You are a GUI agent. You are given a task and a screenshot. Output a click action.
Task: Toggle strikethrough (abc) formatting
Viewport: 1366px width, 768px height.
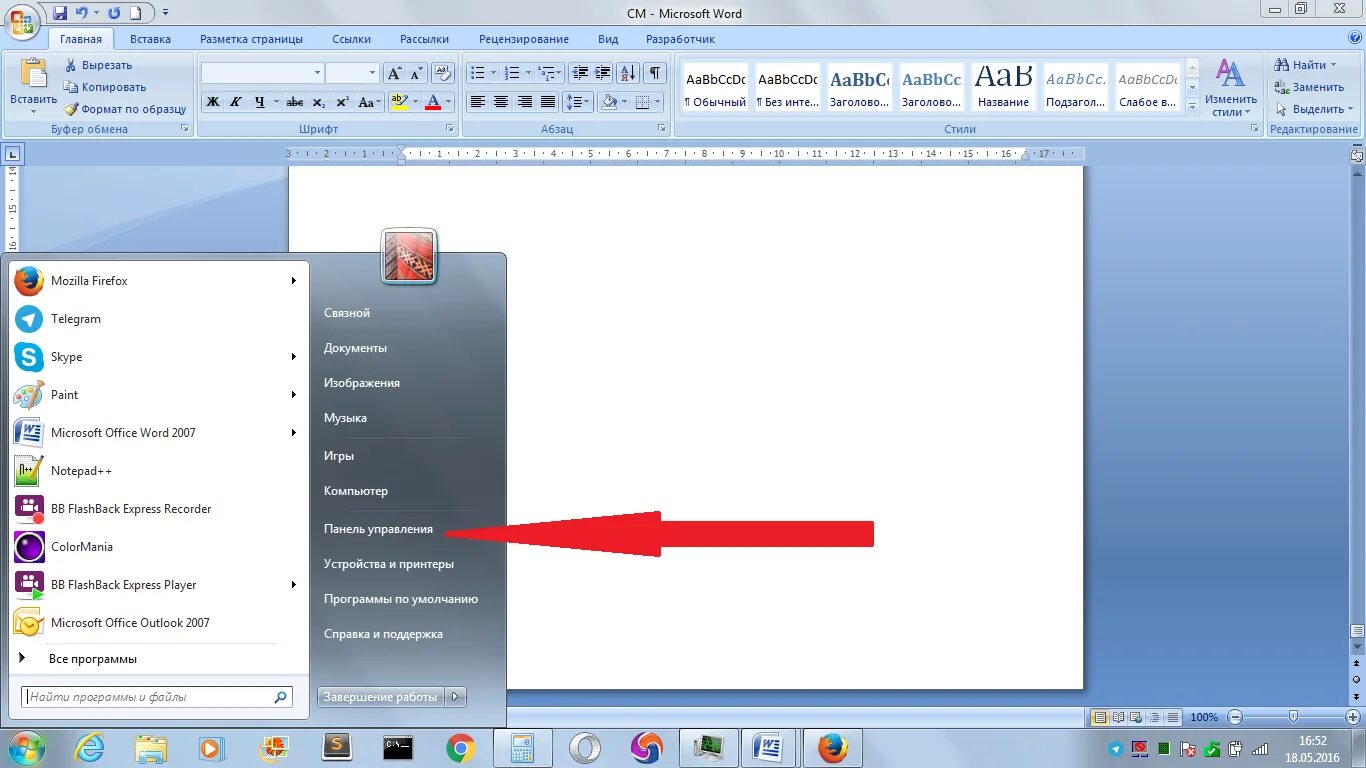point(295,102)
